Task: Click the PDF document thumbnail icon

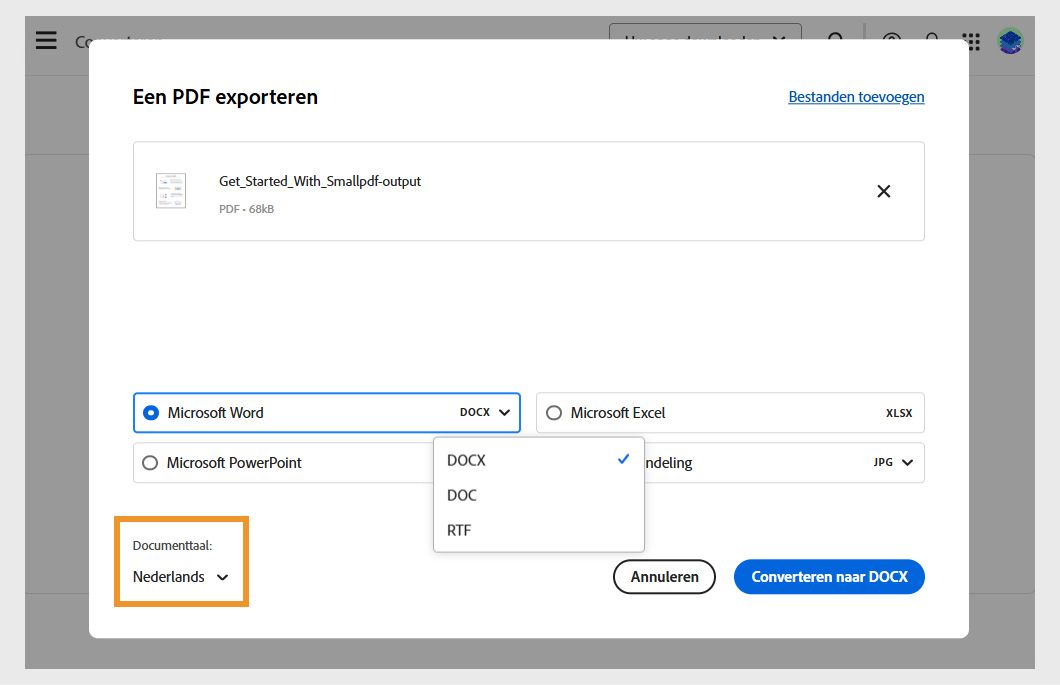Action: (x=170, y=190)
